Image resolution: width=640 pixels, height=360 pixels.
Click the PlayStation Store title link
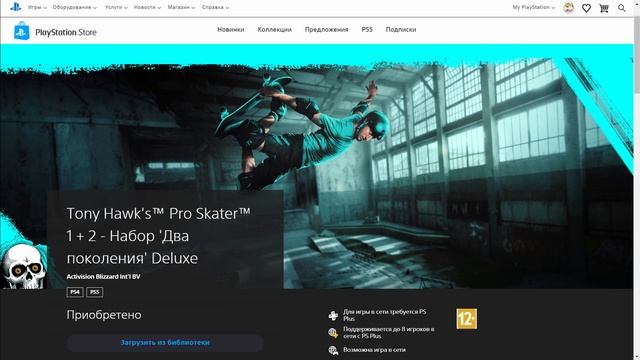point(66,32)
